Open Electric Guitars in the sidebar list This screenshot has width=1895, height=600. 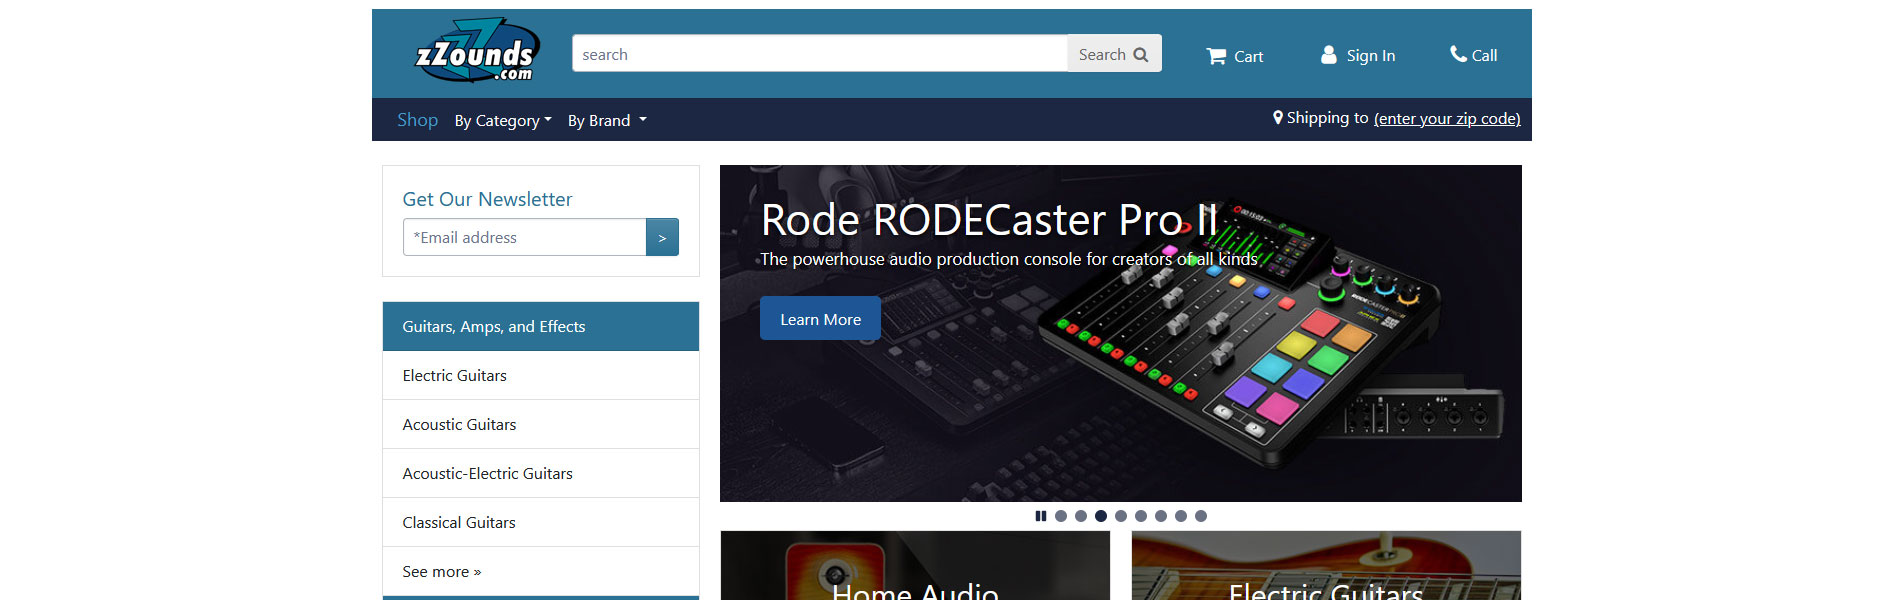(x=540, y=375)
